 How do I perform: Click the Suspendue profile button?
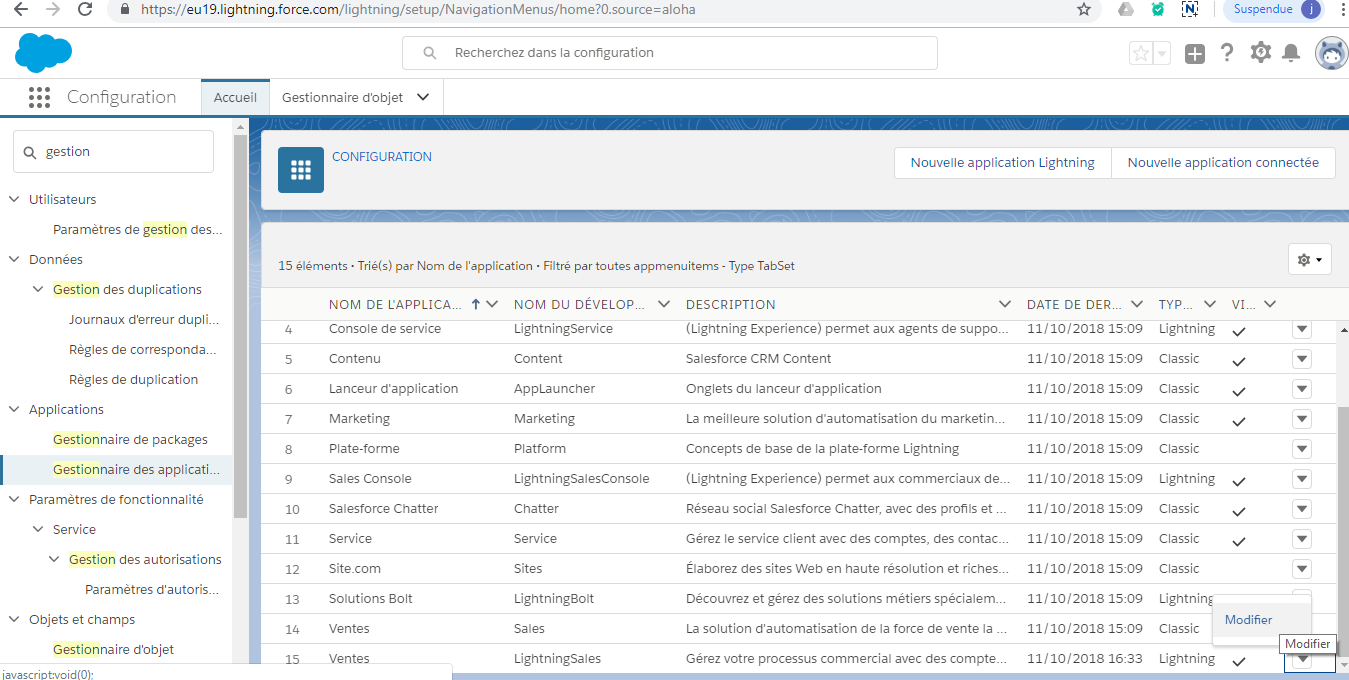(1274, 9)
